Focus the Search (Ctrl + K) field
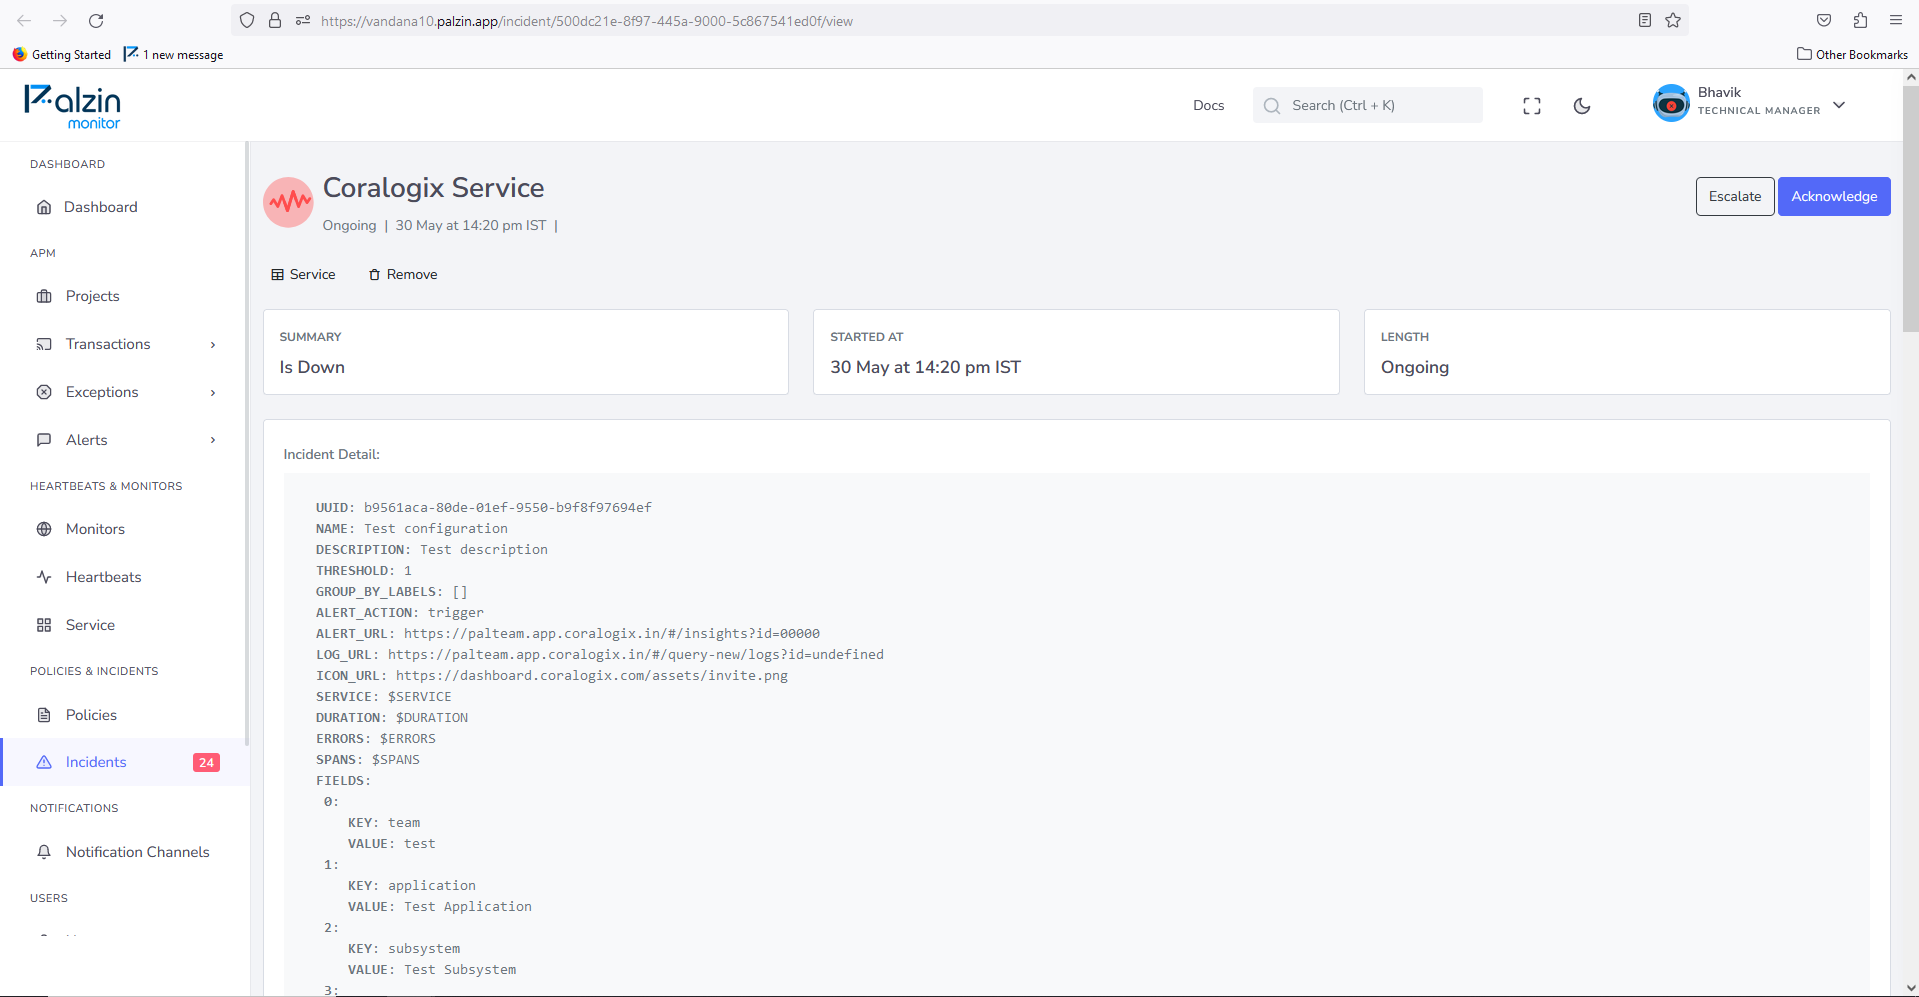 pyautogui.click(x=1367, y=105)
